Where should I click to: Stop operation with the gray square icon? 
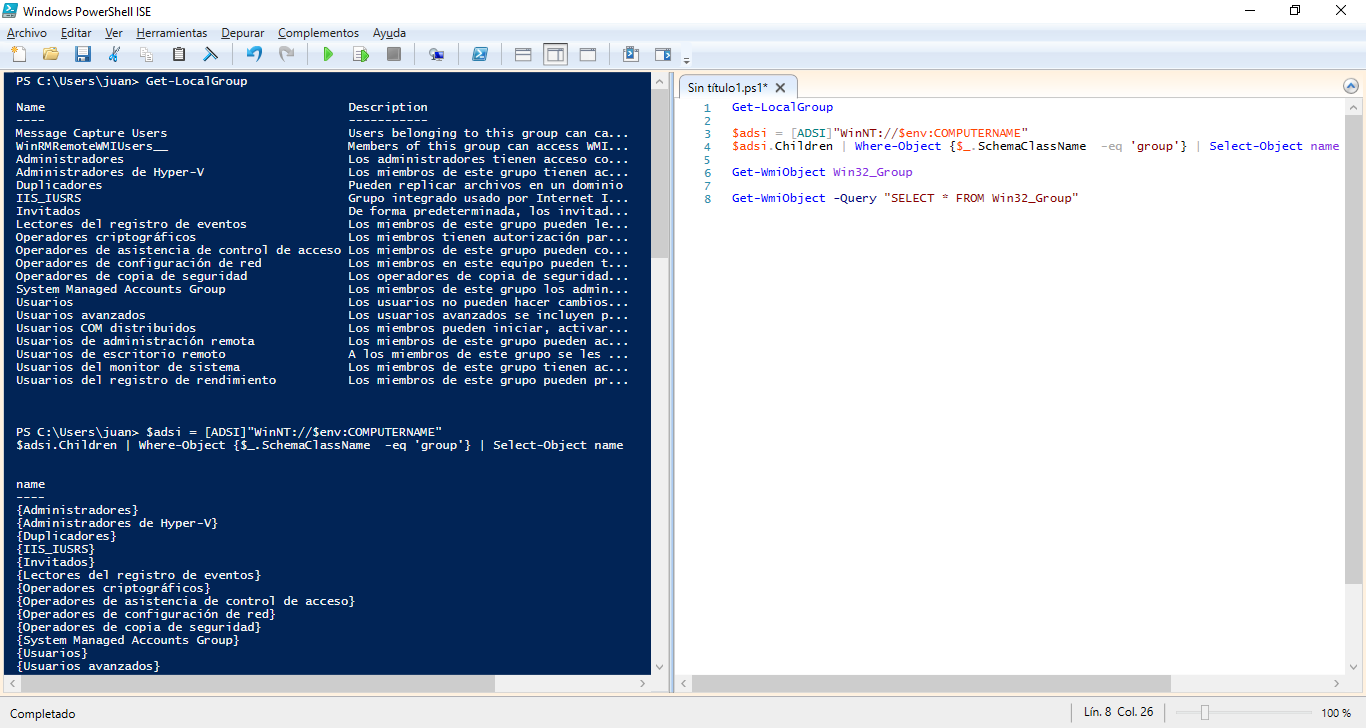click(x=393, y=54)
